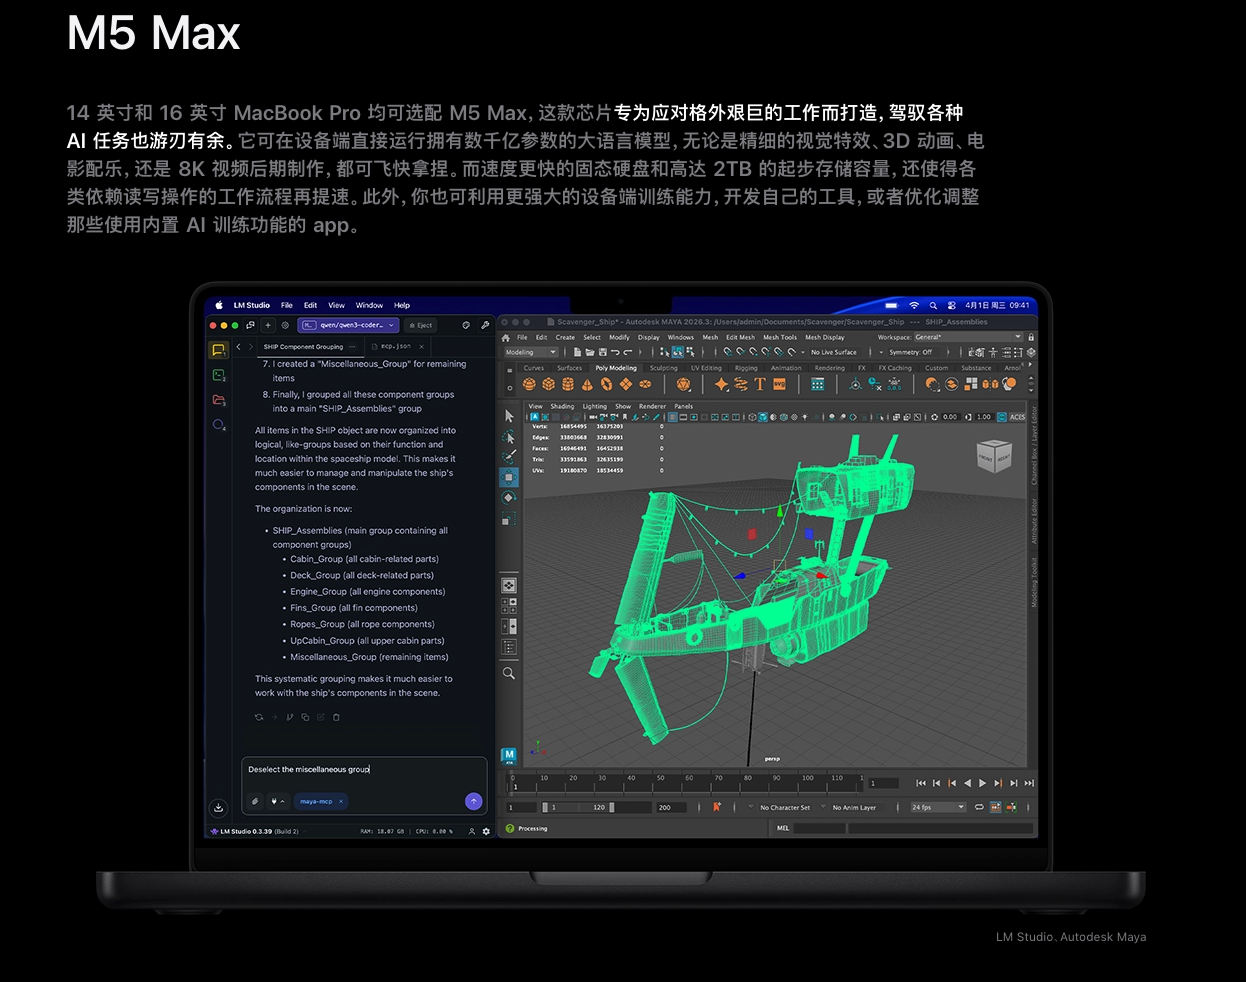
Task: Click the No Live Surface button
Action: tap(834, 352)
